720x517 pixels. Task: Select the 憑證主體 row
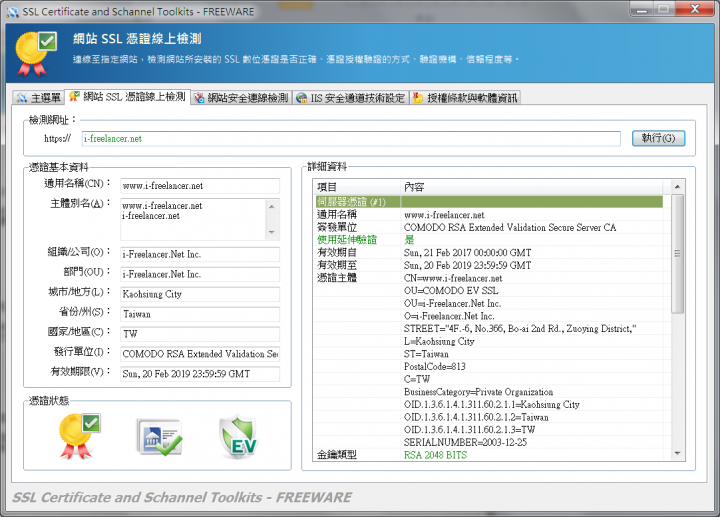pos(489,278)
